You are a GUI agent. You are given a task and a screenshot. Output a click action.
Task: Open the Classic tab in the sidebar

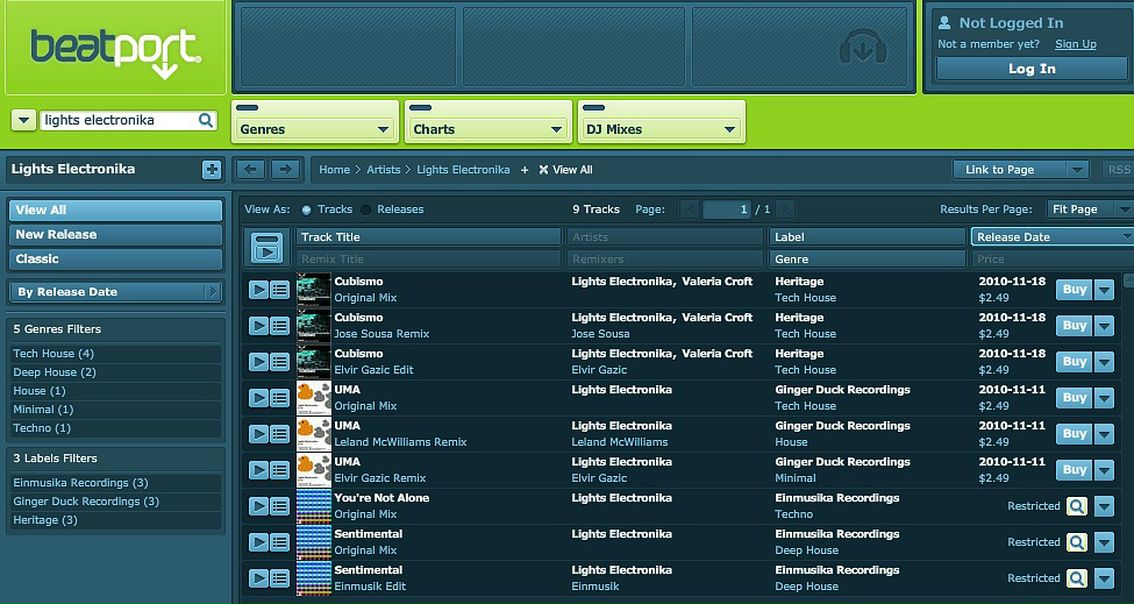pos(115,259)
